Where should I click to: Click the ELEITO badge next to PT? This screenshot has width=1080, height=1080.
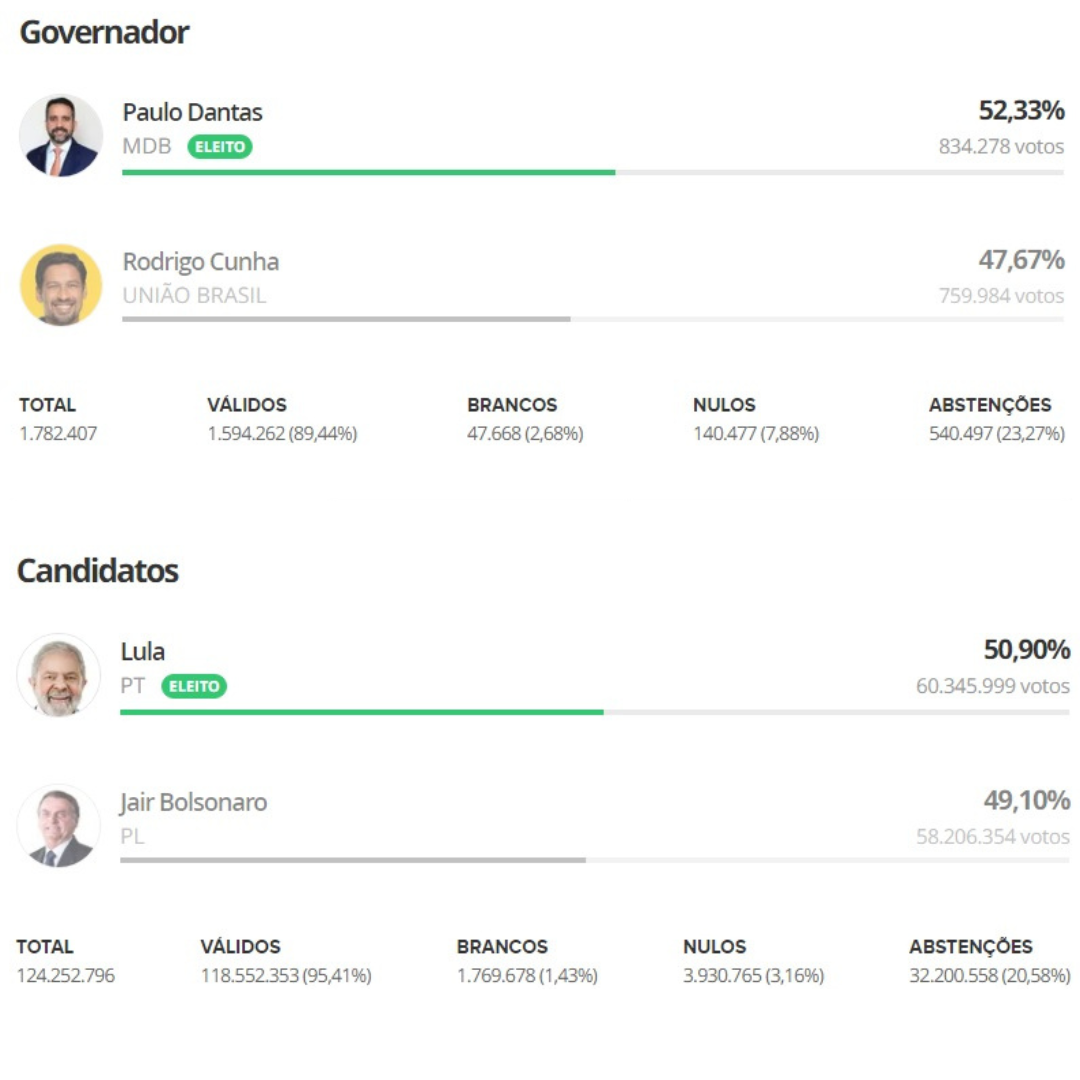(x=194, y=687)
